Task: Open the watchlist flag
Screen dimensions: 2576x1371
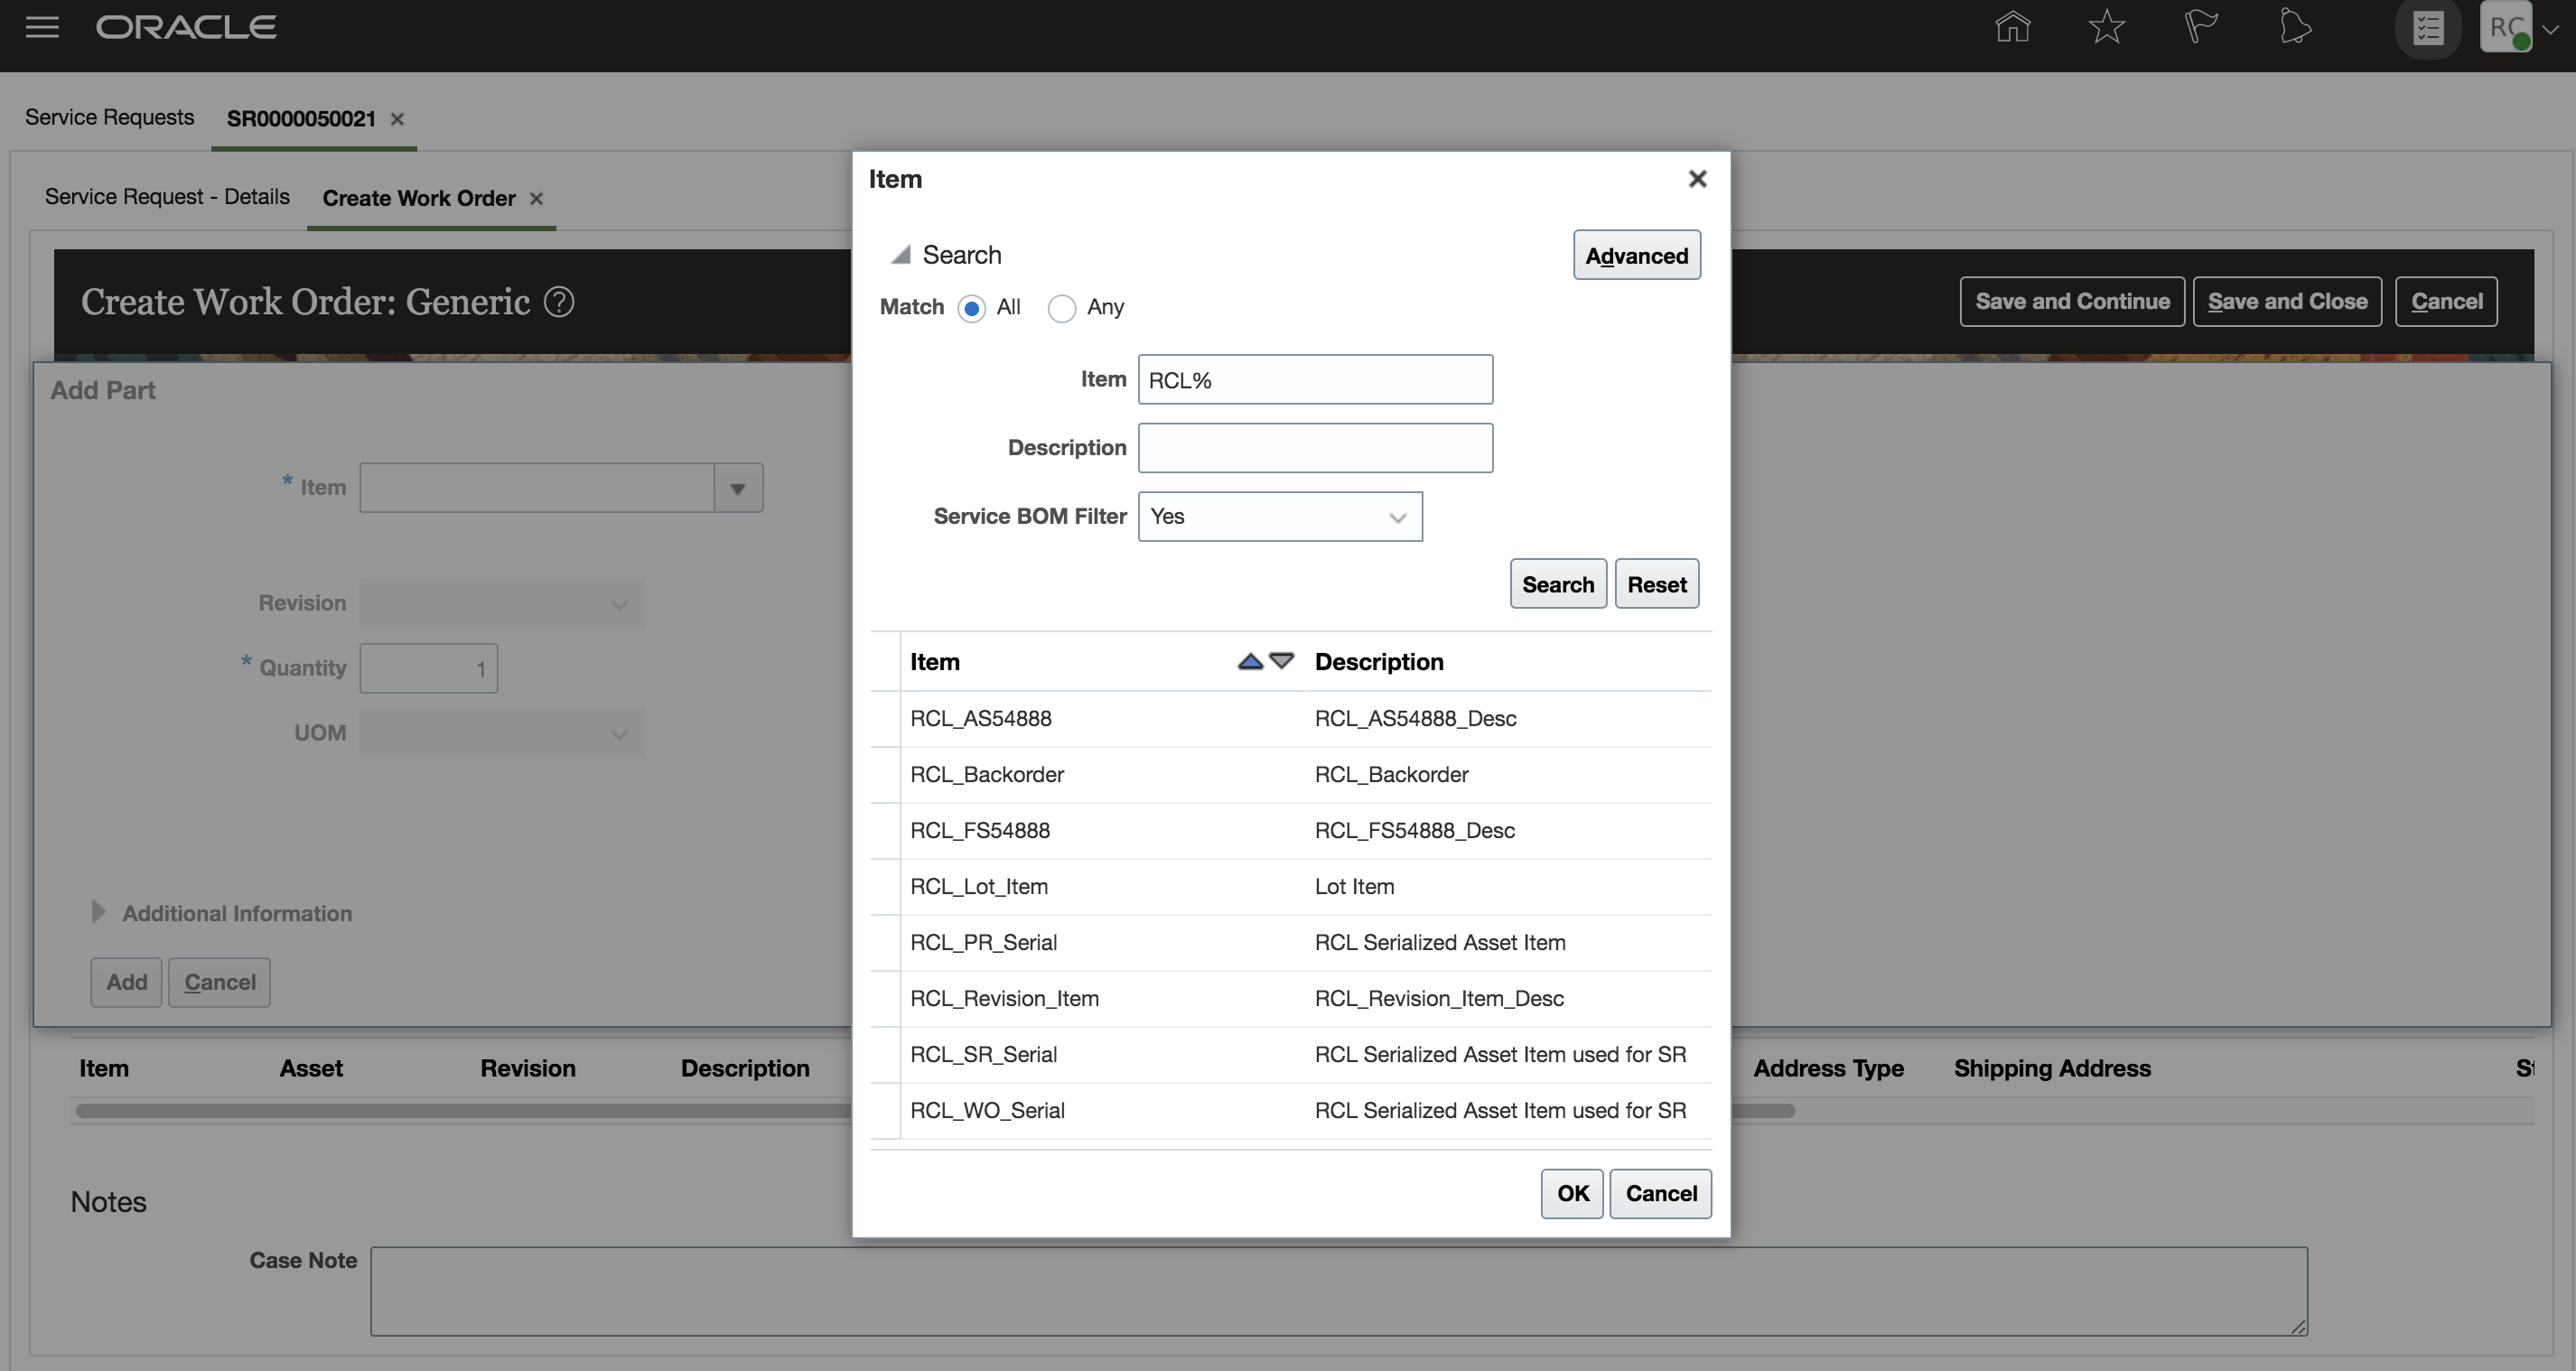Action: click(x=2200, y=27)
